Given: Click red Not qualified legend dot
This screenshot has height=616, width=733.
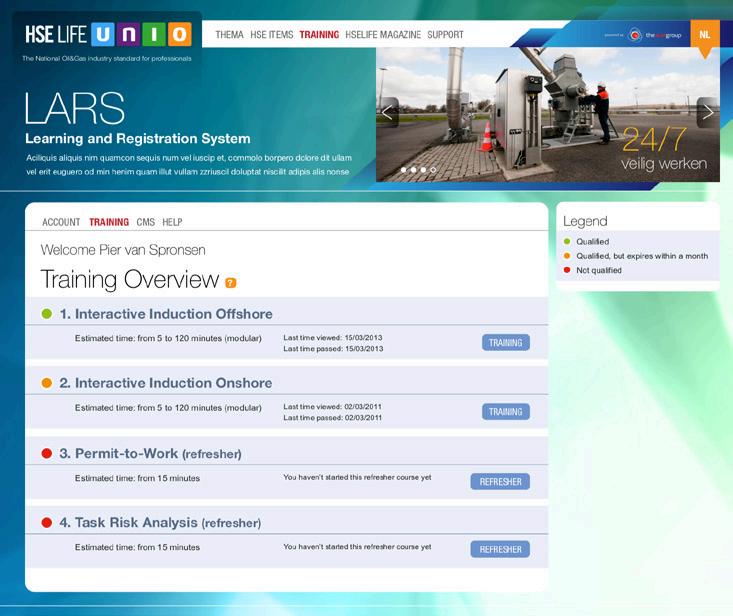Looking at the screenshot, I should [567, 270].
